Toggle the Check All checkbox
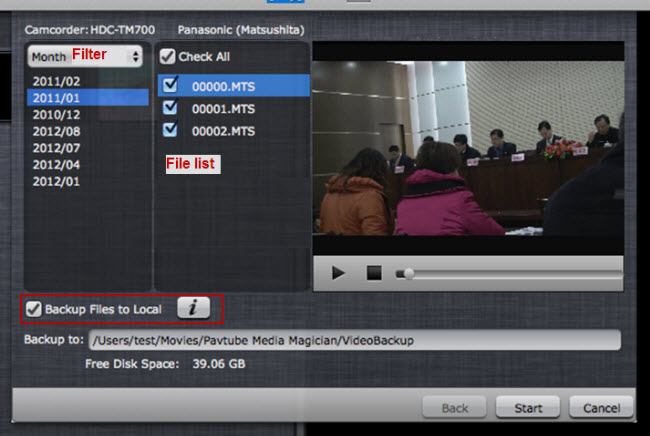Viewport: 650px width, 436px height. pos(167,56)
